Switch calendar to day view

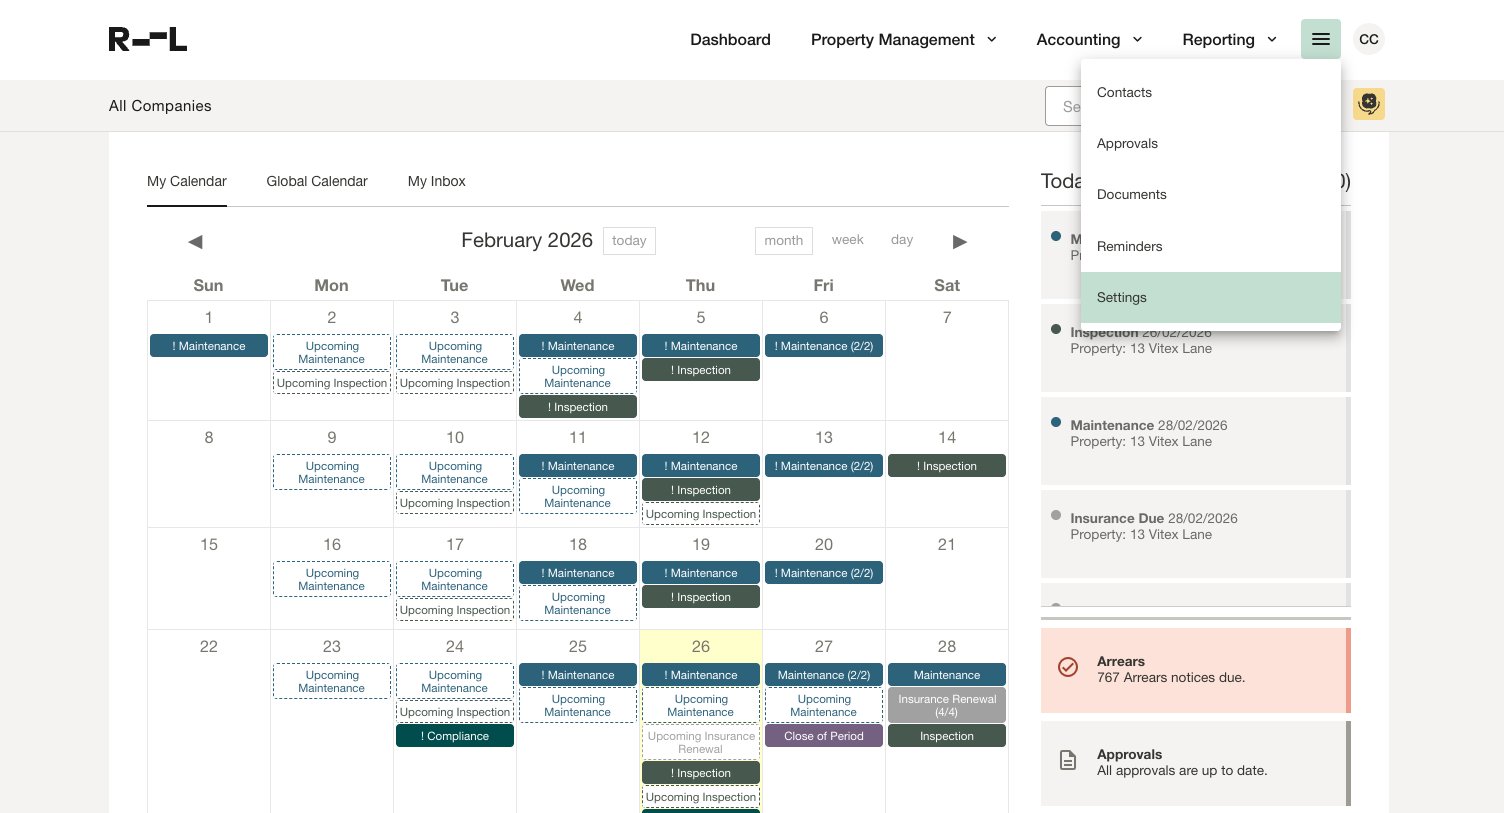pos(902,240)
